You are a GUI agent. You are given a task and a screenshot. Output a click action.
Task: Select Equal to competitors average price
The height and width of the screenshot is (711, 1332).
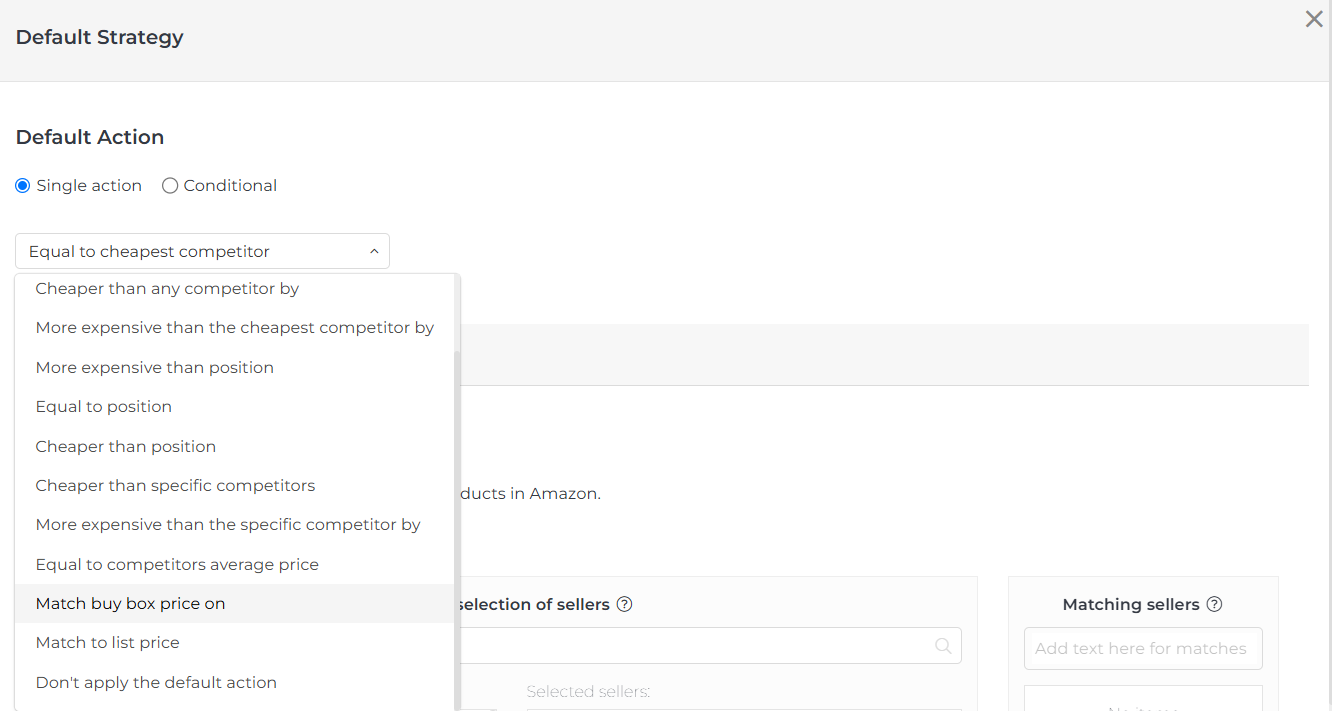tap(177, 565)
